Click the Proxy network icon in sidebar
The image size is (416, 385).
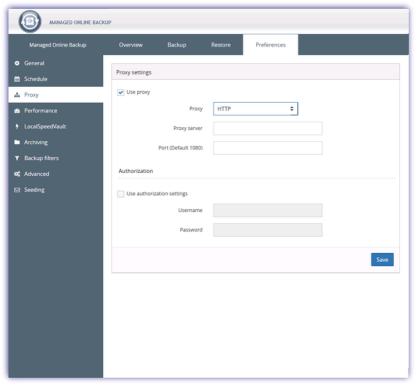point(17,95)
